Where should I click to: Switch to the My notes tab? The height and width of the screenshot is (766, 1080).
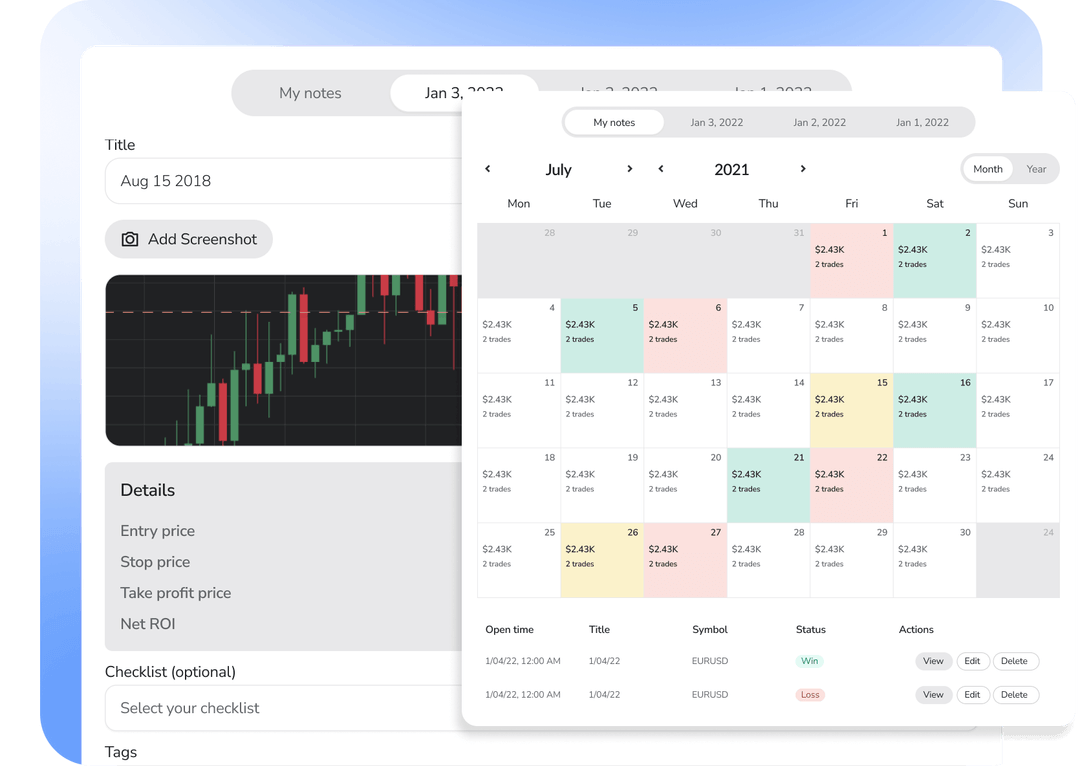click(x=613, y=122)
